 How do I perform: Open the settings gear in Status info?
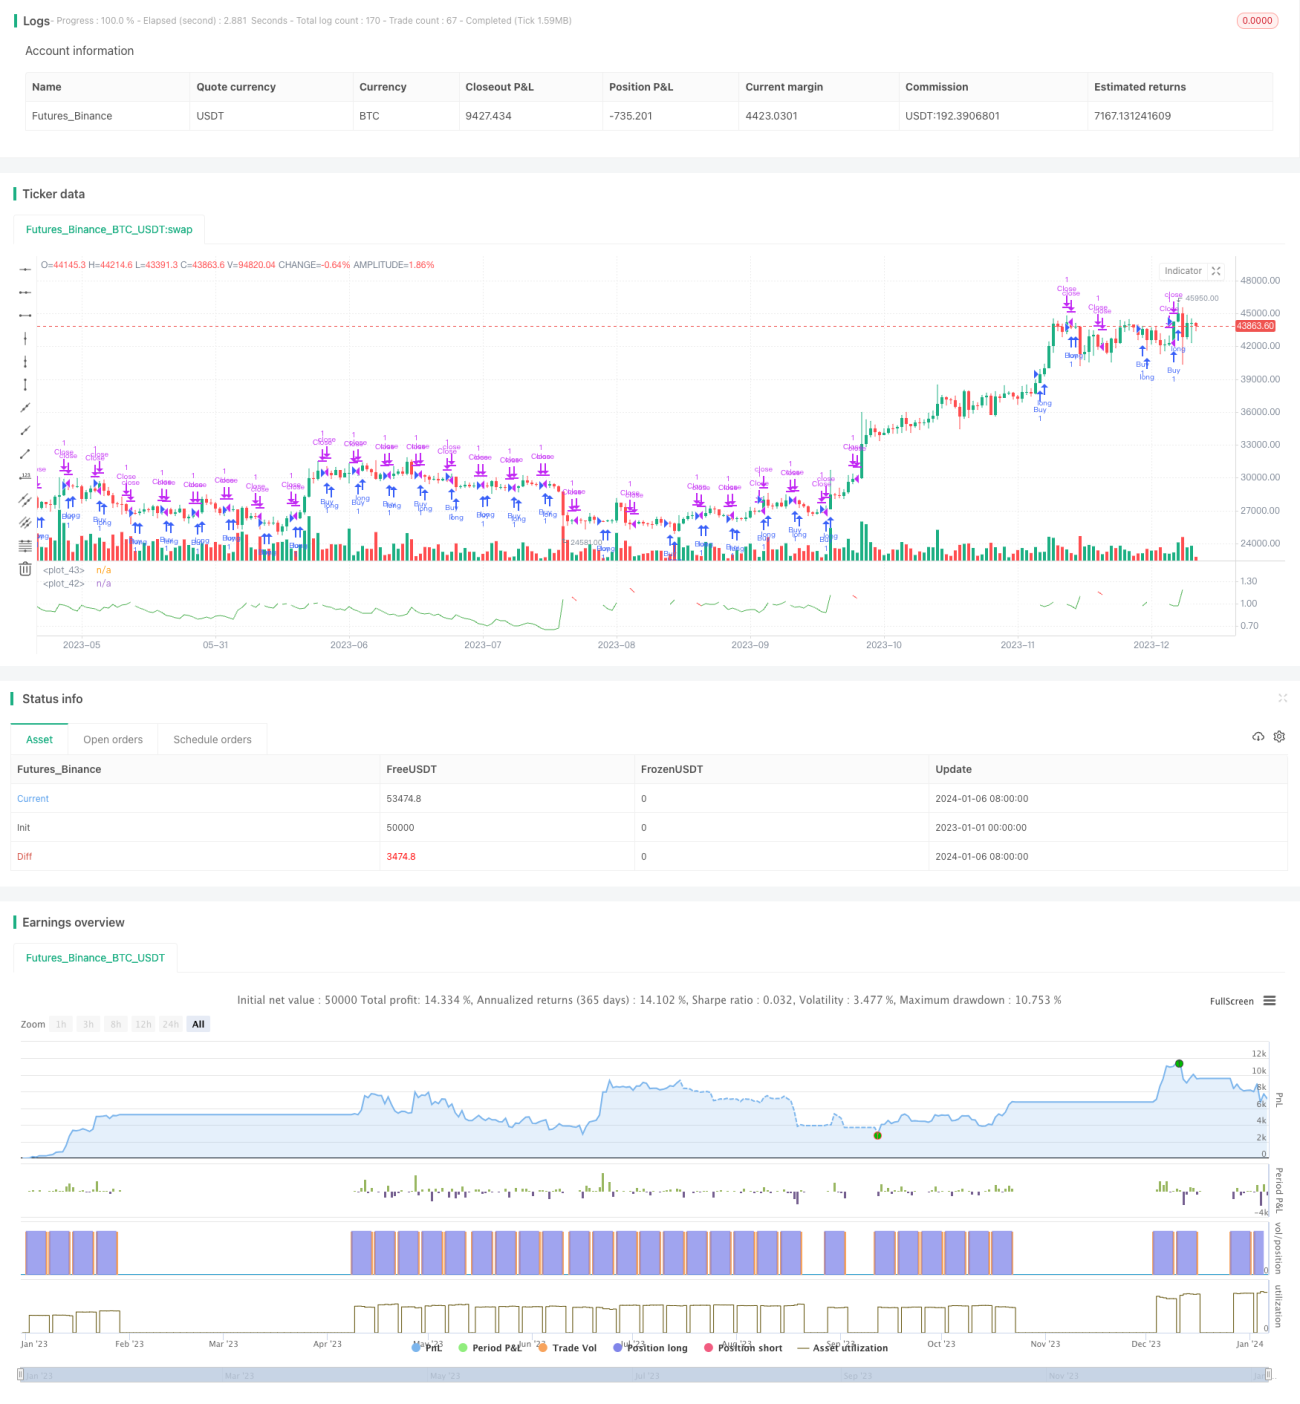[x=1279, y=737]
